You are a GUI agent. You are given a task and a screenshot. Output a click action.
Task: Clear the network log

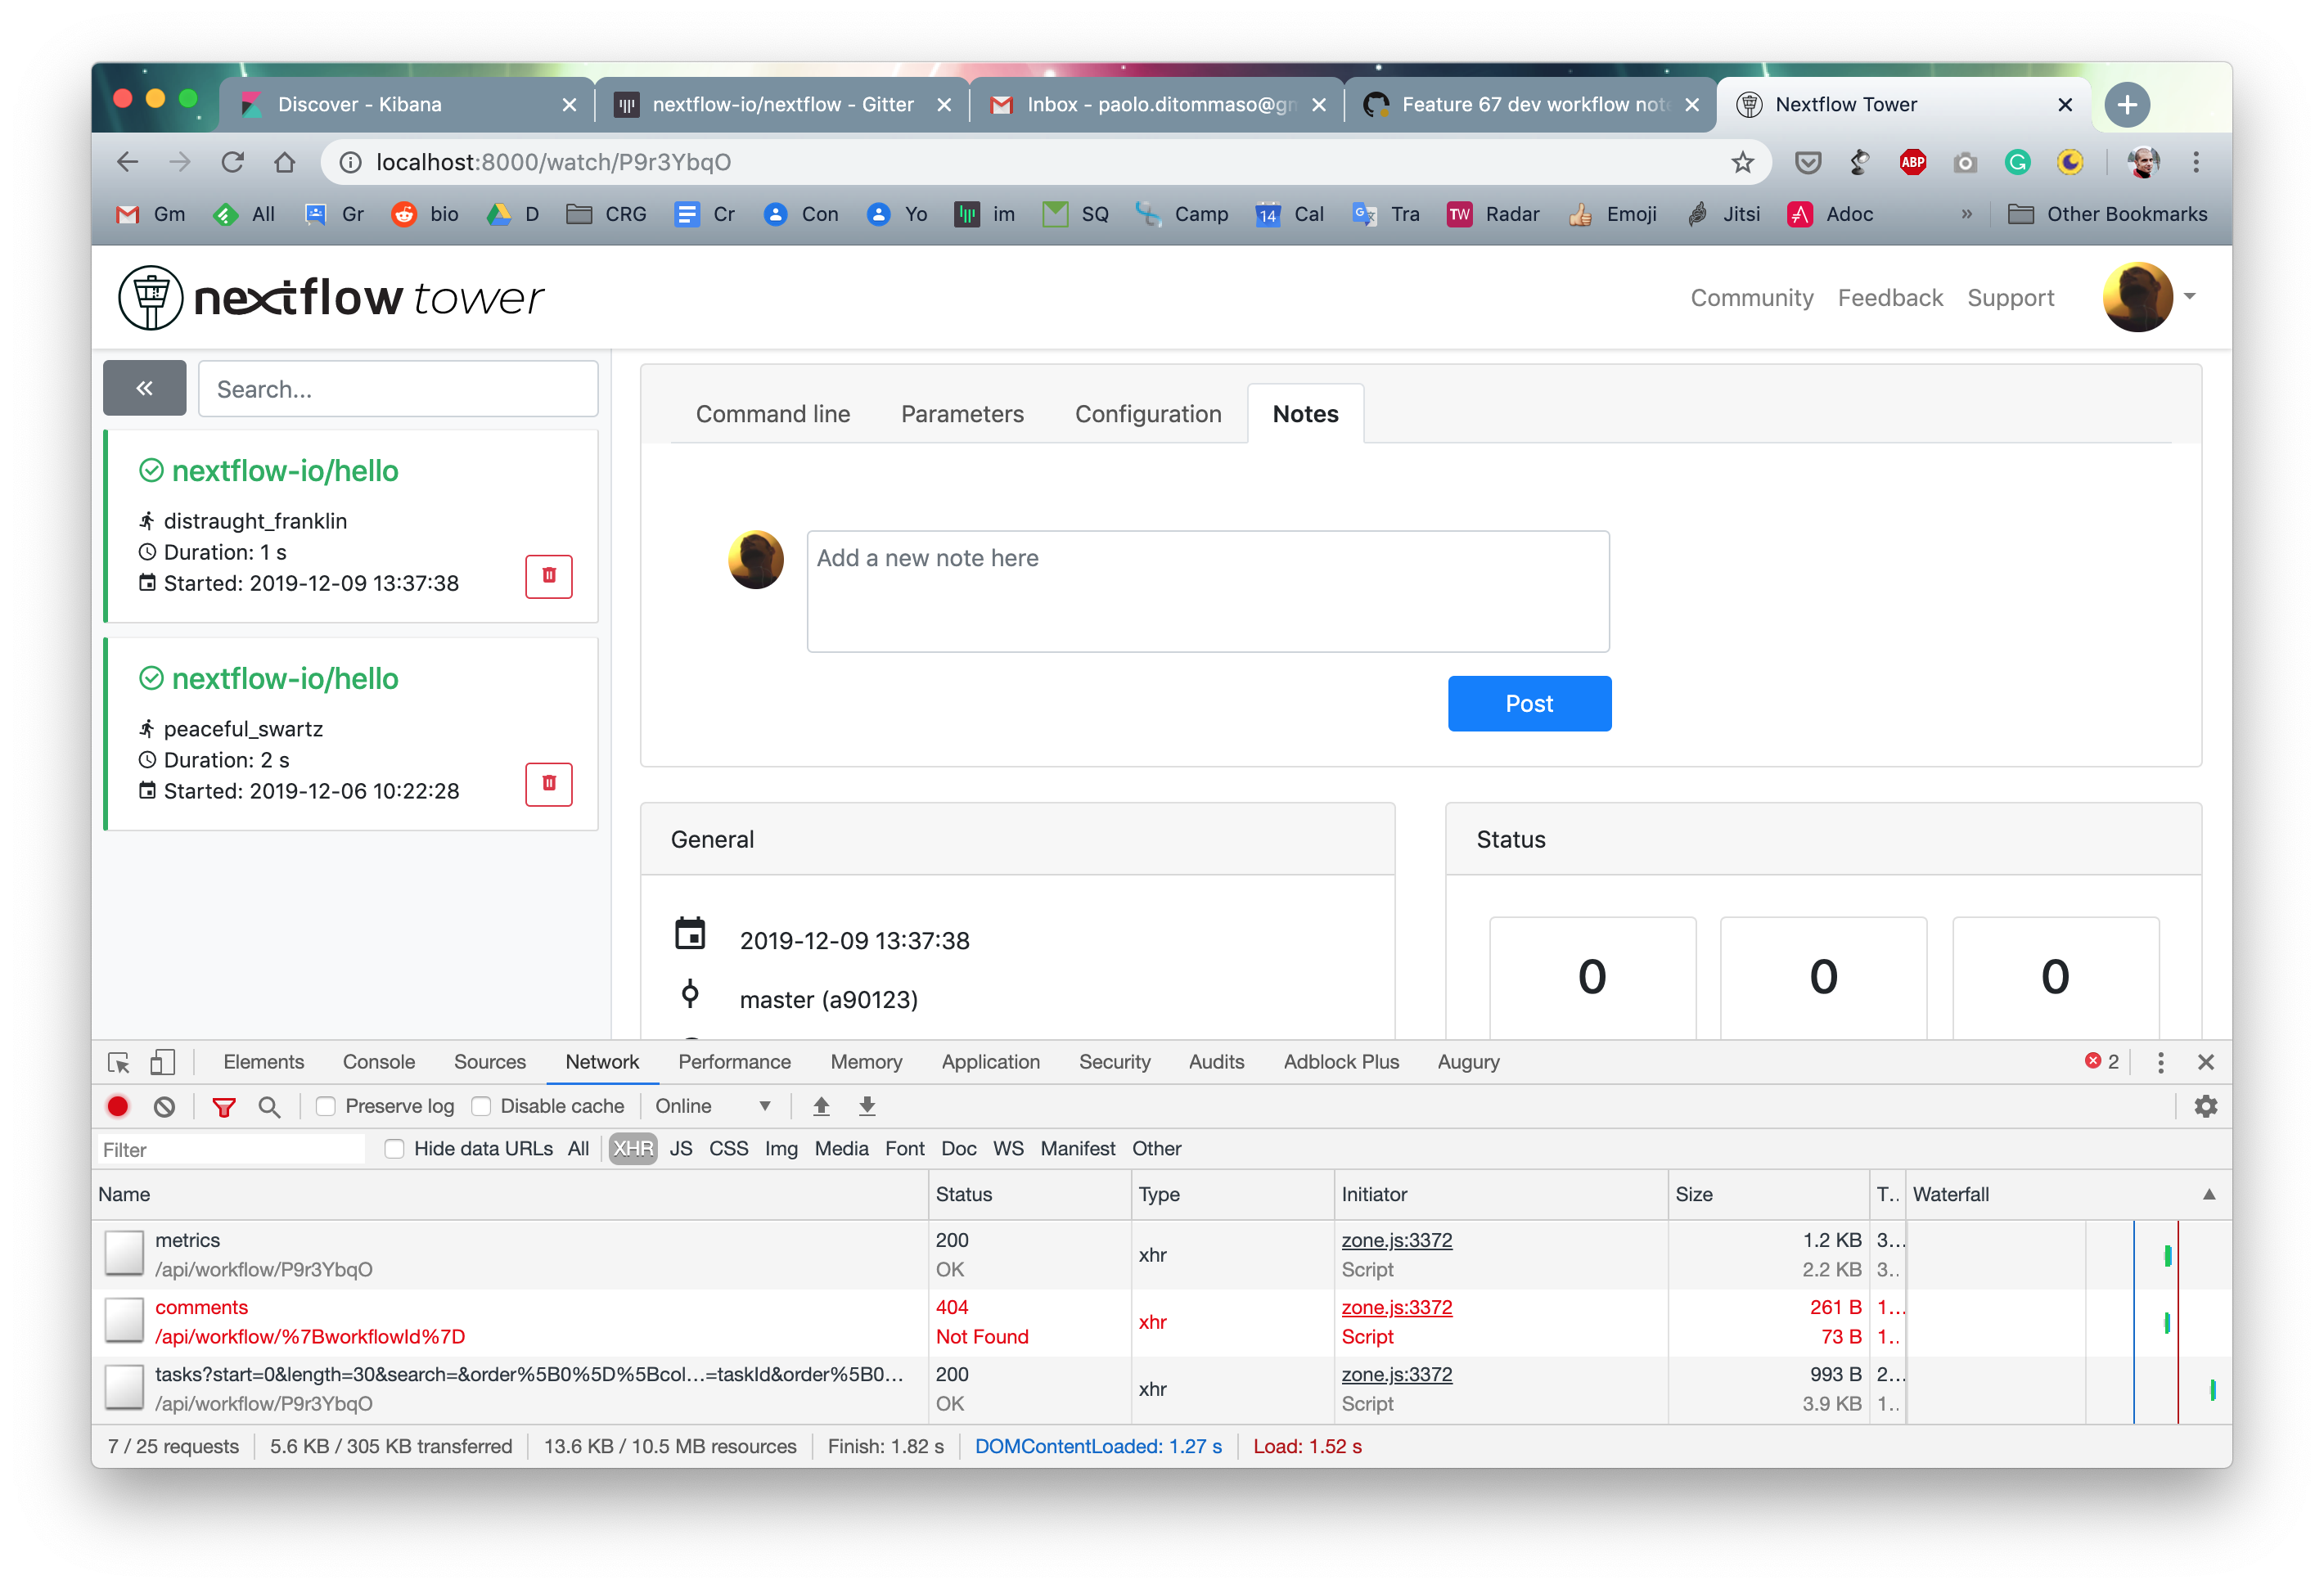(x=164, y=1106)
